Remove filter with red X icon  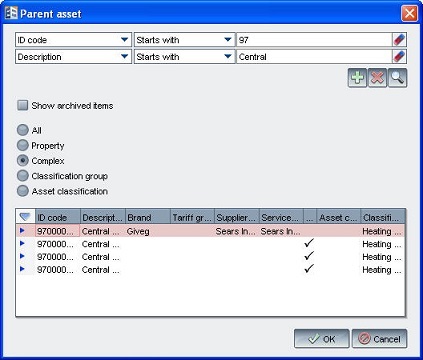point(377,78)
